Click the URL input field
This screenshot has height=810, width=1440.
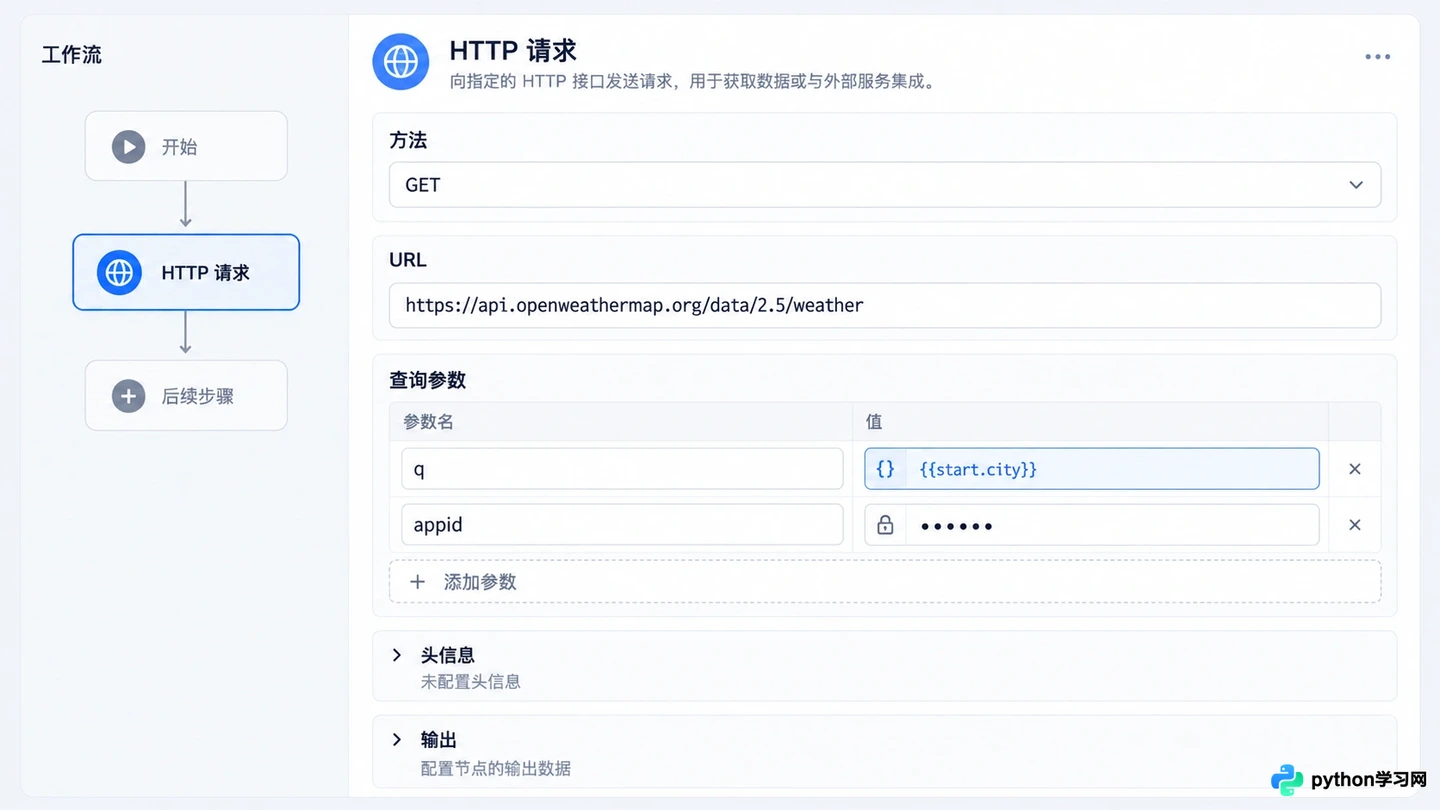885,305
